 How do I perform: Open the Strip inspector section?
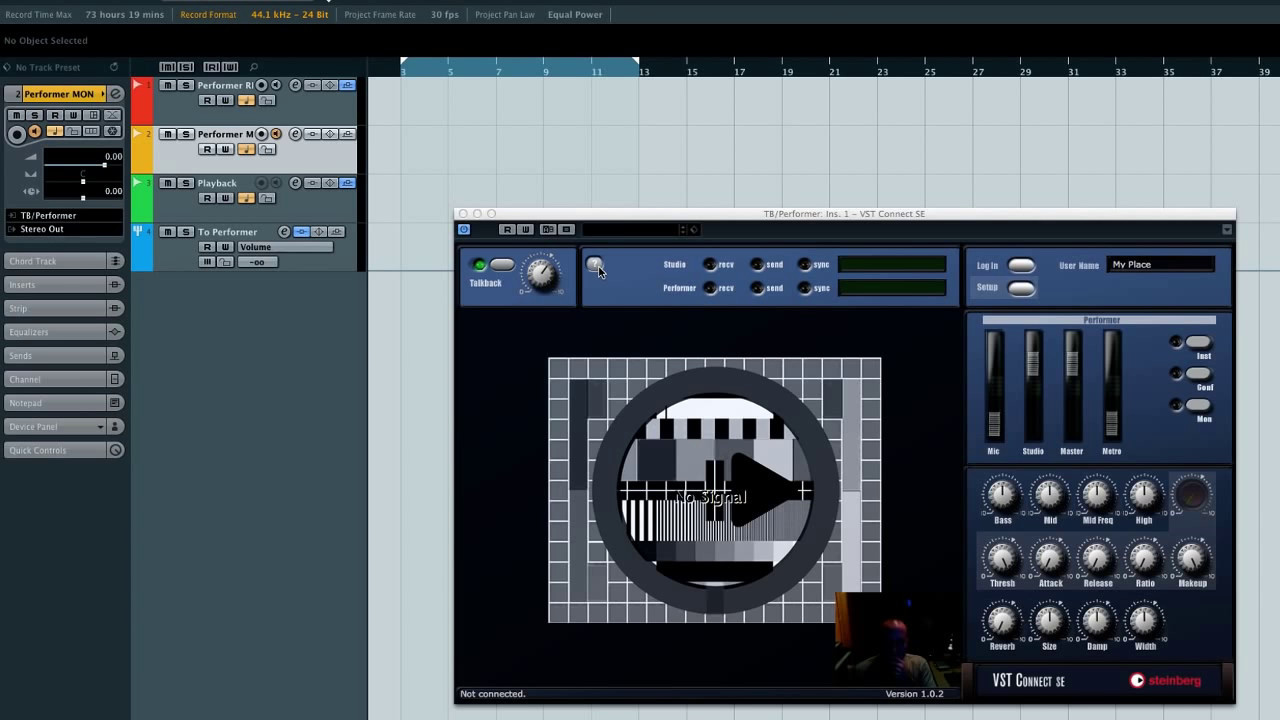pyautogui.click(x=54, y=308)
